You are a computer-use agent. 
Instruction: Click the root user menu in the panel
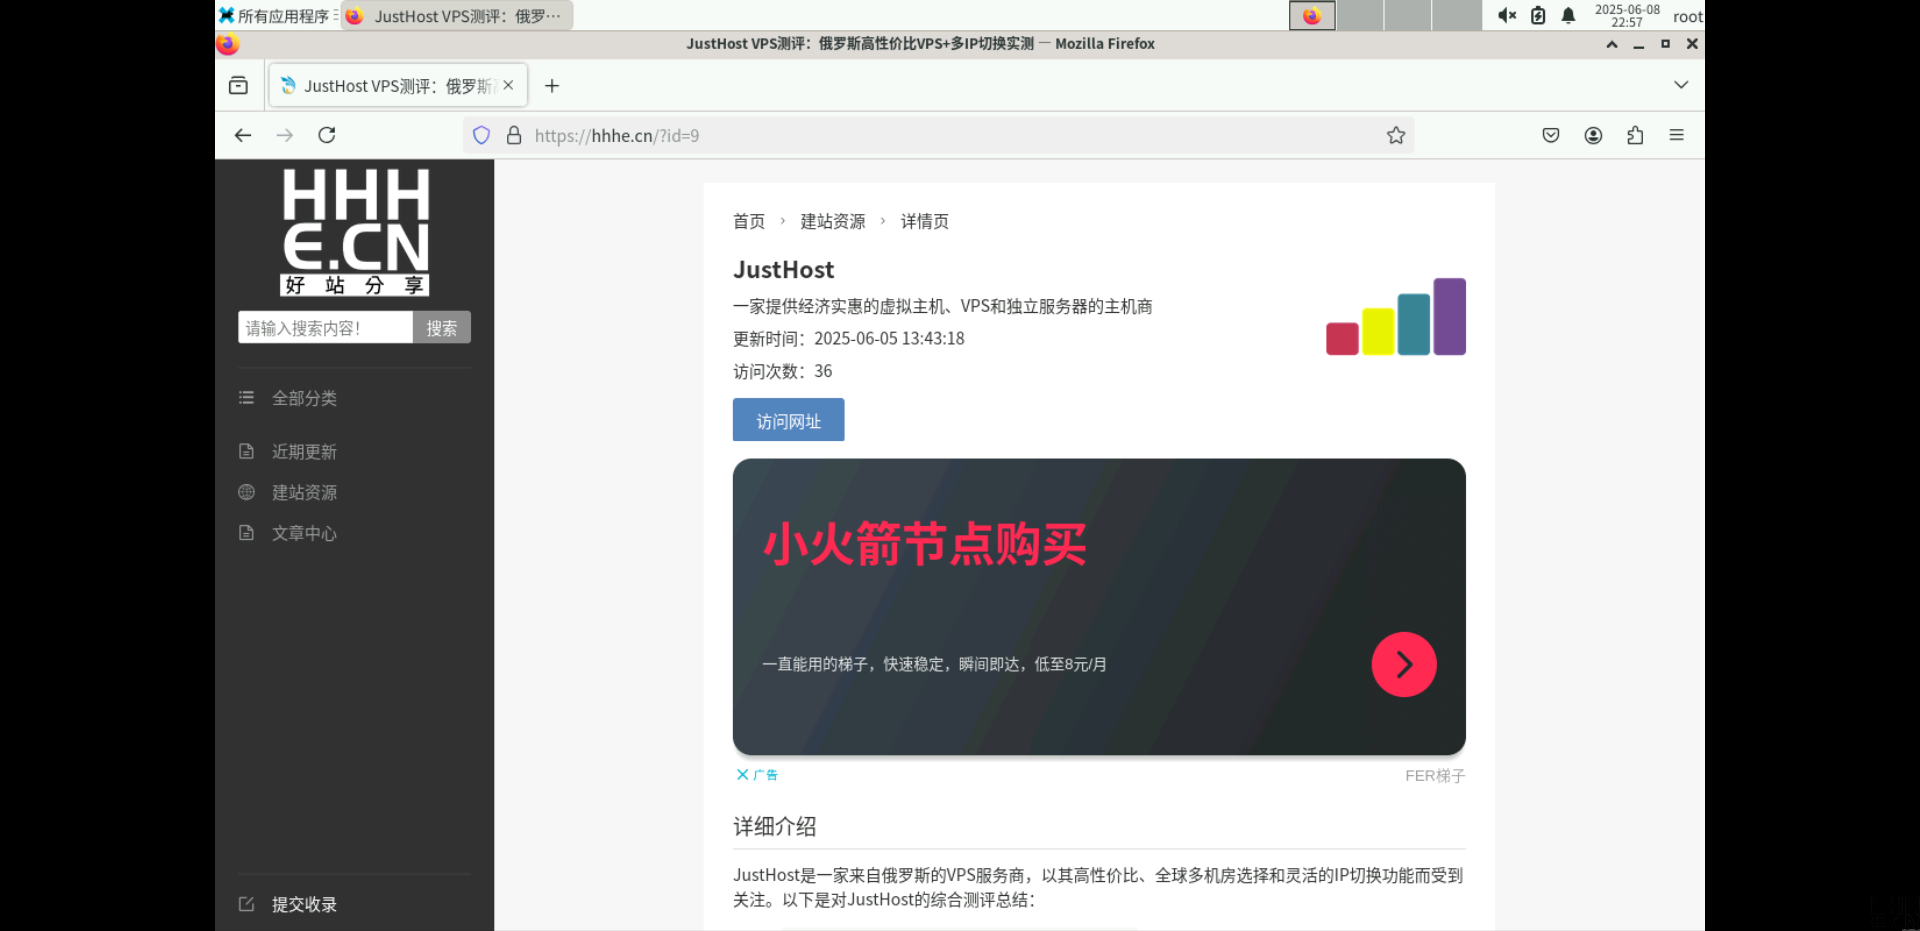pyautogui.click(x=1687, y=16)
